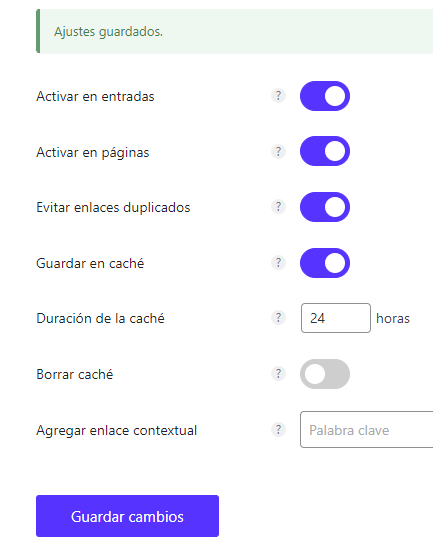433x543 pixels.
Task: Select the Agregar enlace contextual label text
Action: point(117,430)
